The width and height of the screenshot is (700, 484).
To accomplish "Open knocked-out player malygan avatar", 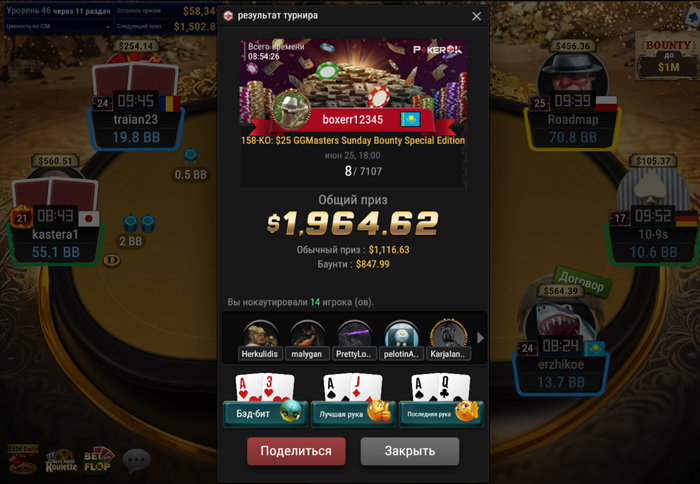I will pyautogui.click(x=307, y=341).
